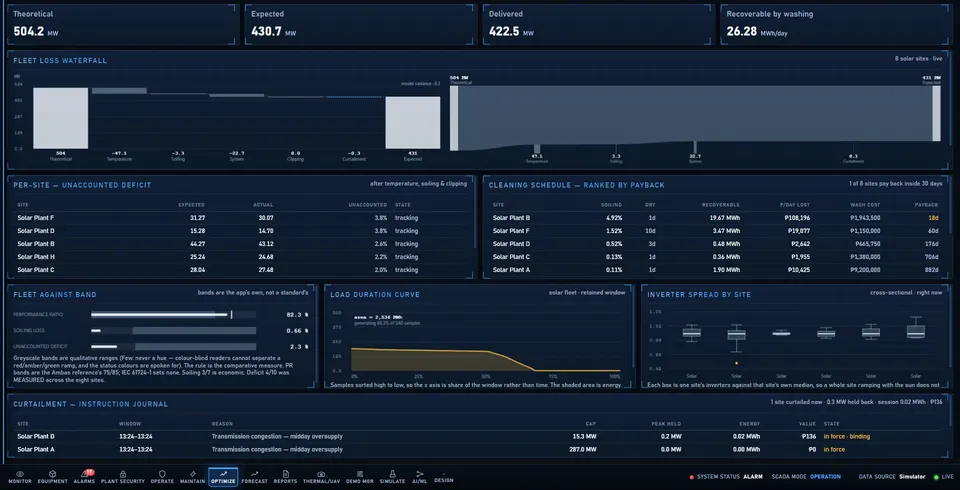Click the Reason column header in journal
Viewport: 960px width, 490px height.
click(x=222, y=424)
